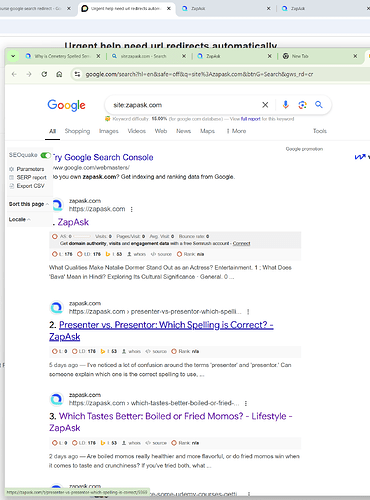
Task: Click the microphone voice search icon
Action: click(x=285, y=105)
